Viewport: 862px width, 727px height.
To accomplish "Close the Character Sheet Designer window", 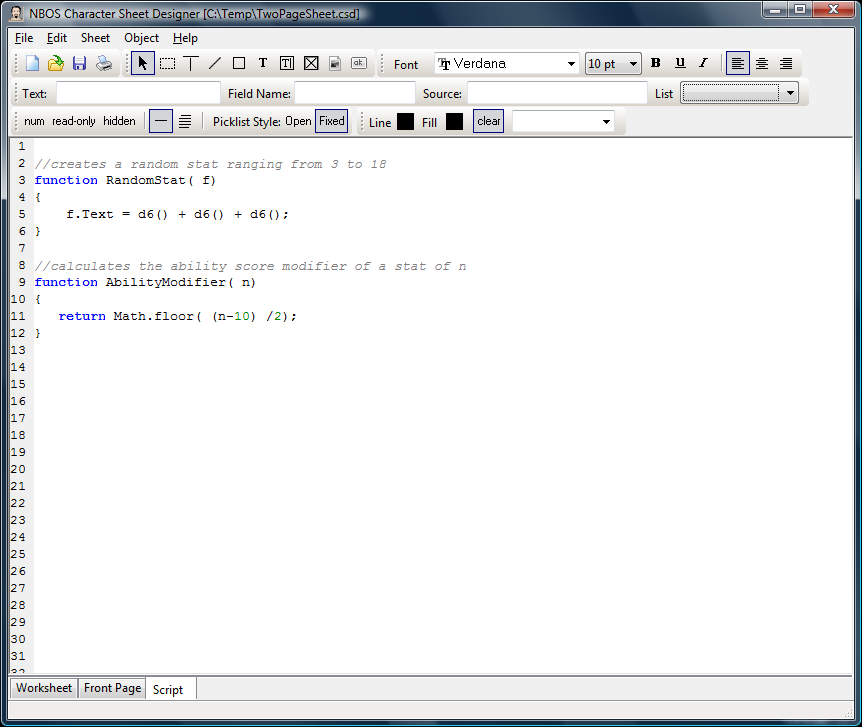I will (x=833, y=9).
